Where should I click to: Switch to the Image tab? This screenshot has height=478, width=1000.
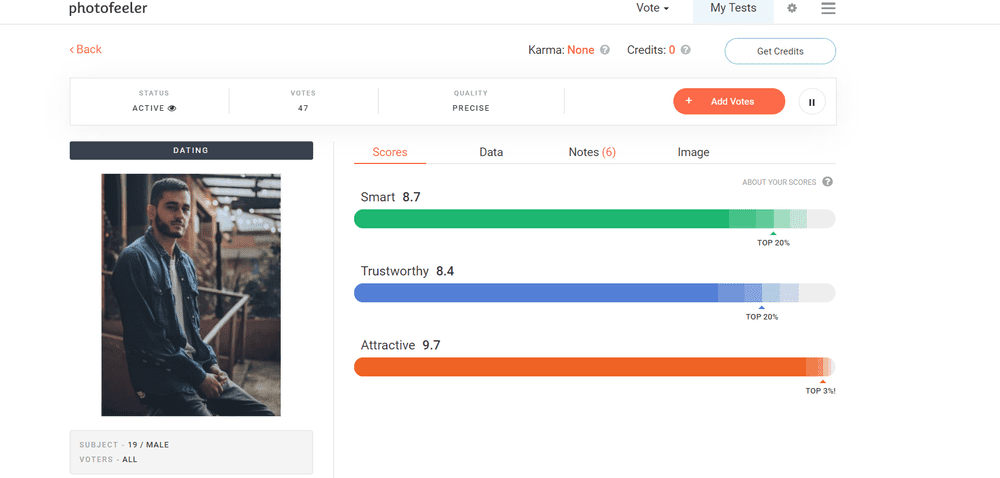(x=693, y=152)
